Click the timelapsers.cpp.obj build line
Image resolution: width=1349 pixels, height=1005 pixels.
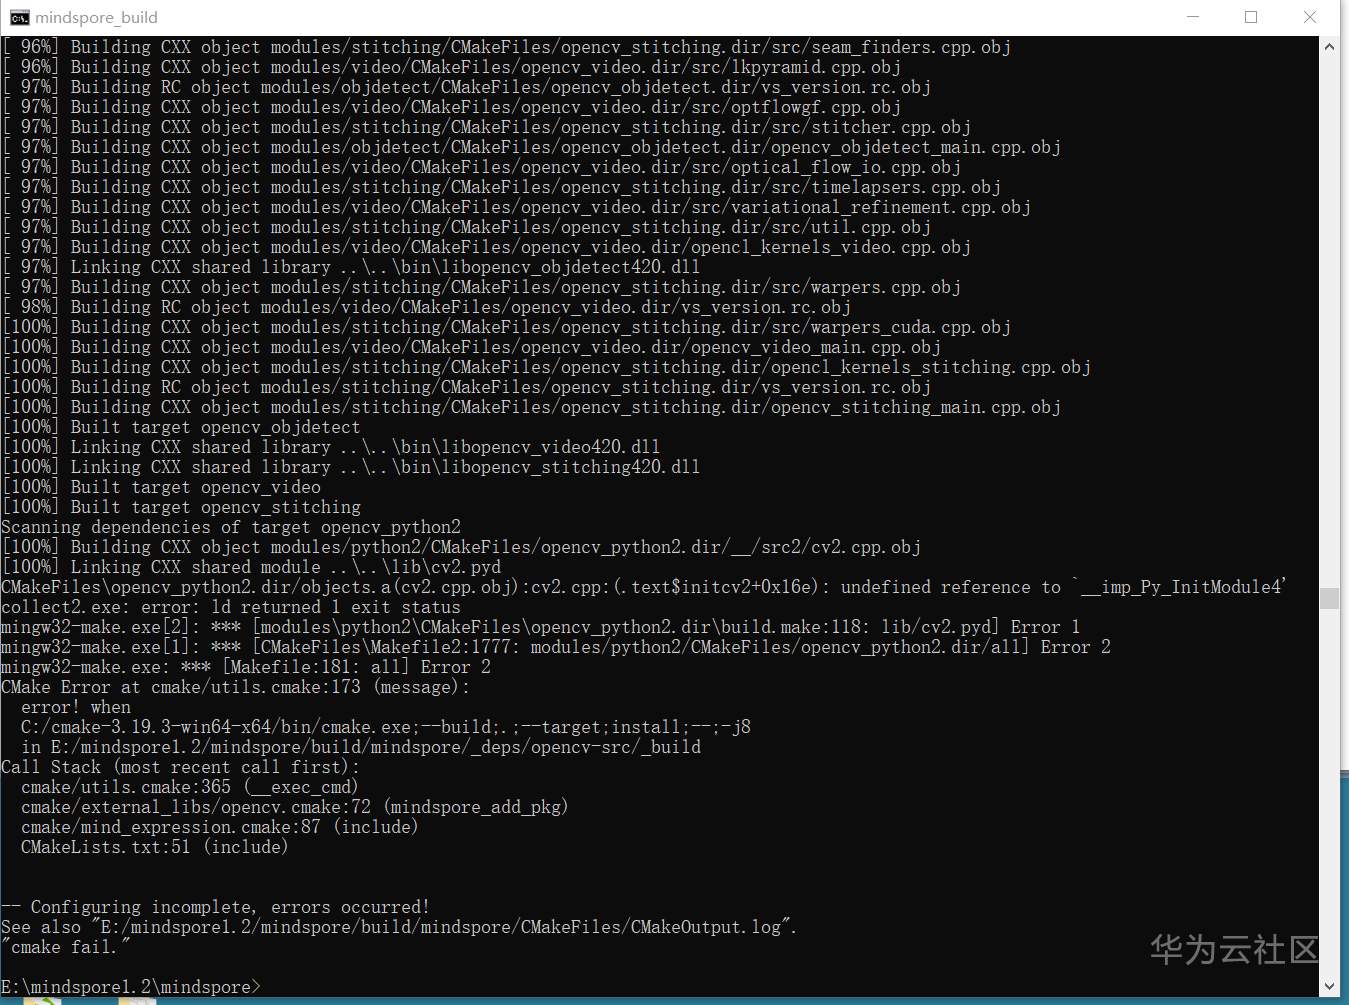point(501,187)
